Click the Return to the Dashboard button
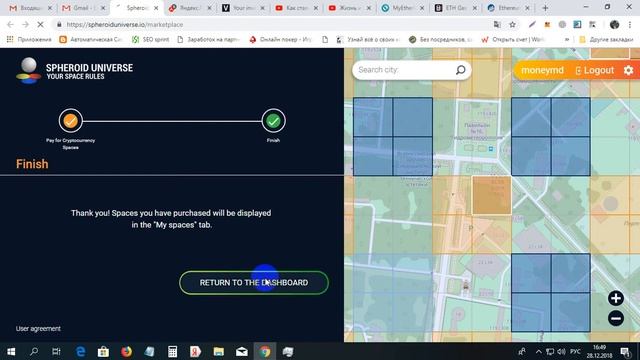This screenshot has width=640, height=360. 254,282
